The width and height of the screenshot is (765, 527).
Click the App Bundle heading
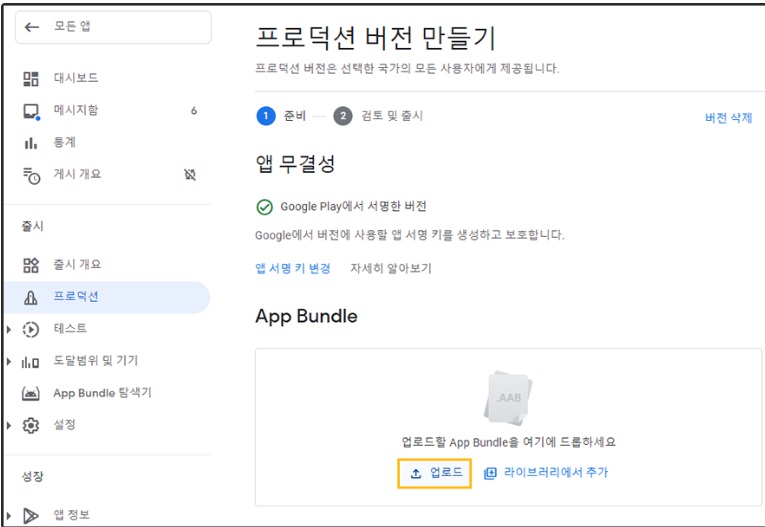(x=306, y=317)
